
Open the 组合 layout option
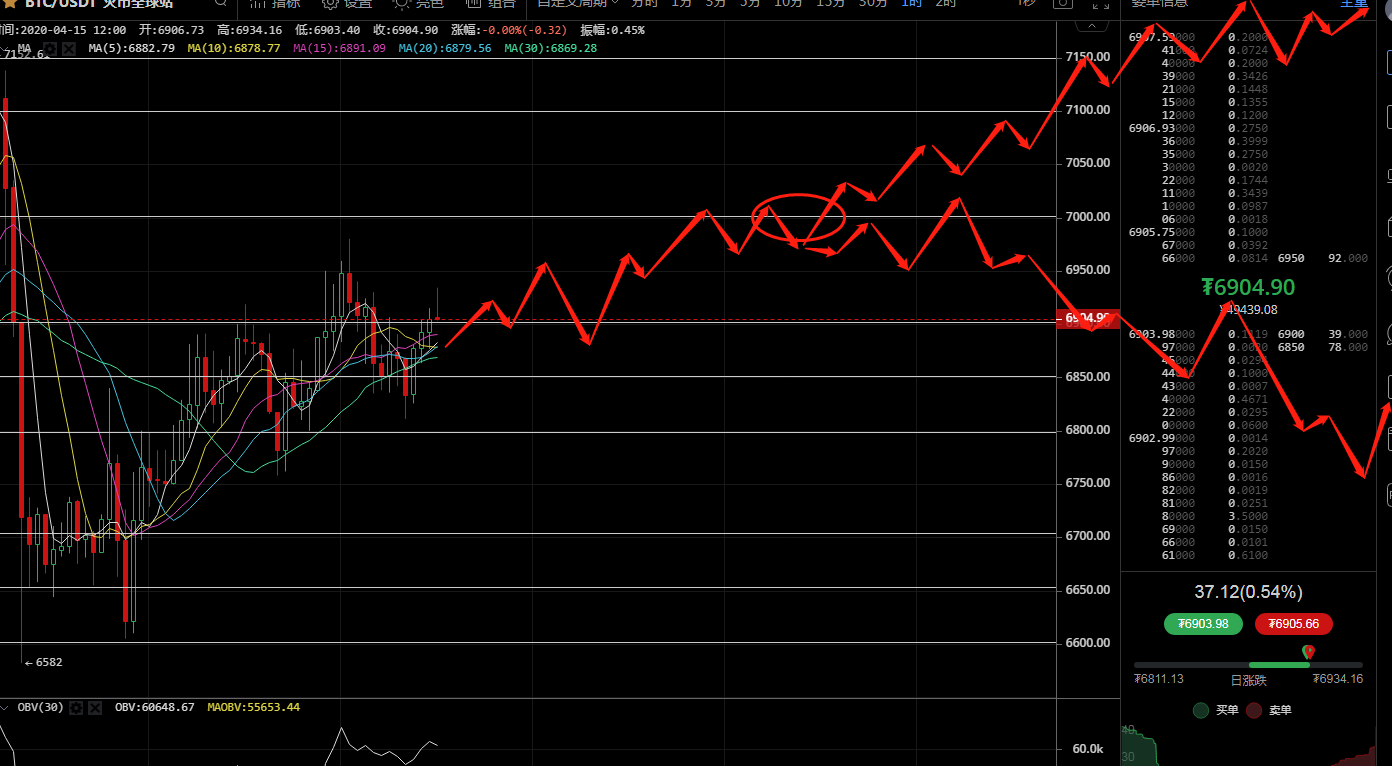491,3
